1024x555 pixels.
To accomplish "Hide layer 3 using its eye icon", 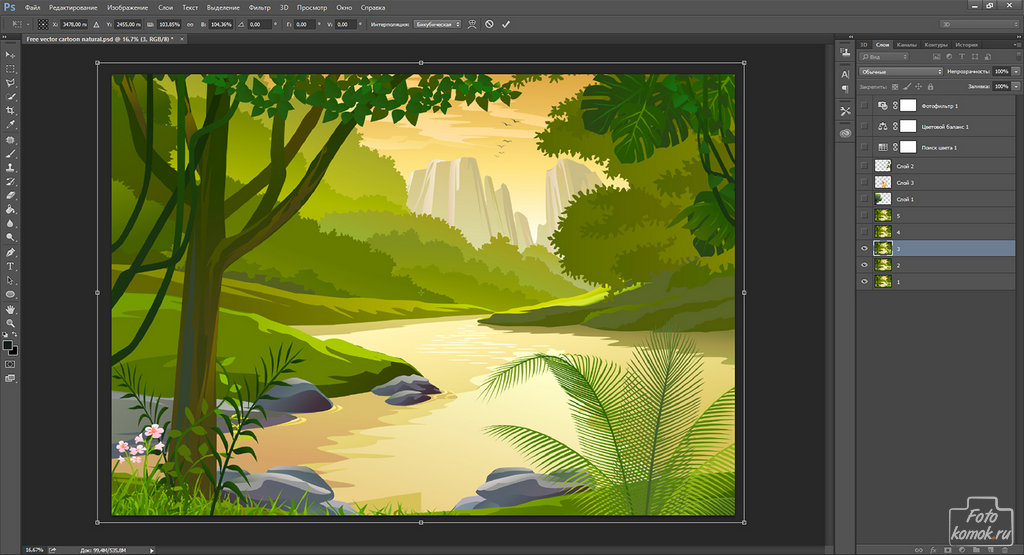I will point(864,248).
